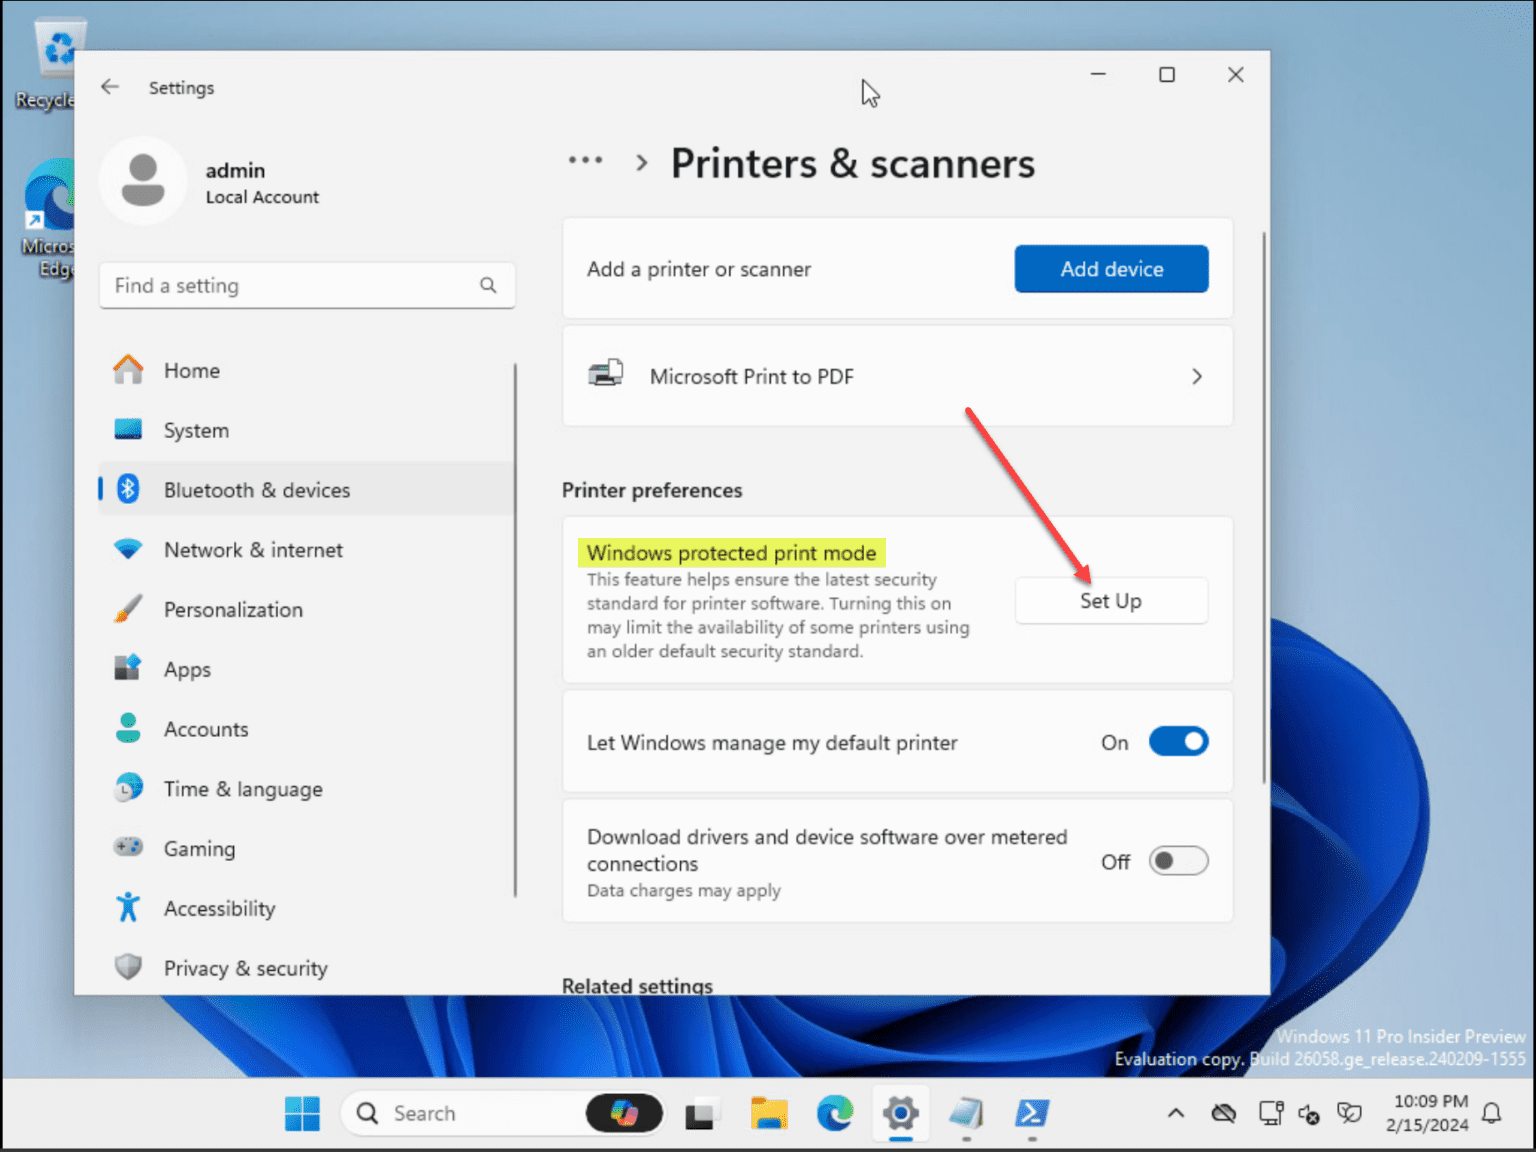
Task: Open Time & language settings
Action: 243,788
